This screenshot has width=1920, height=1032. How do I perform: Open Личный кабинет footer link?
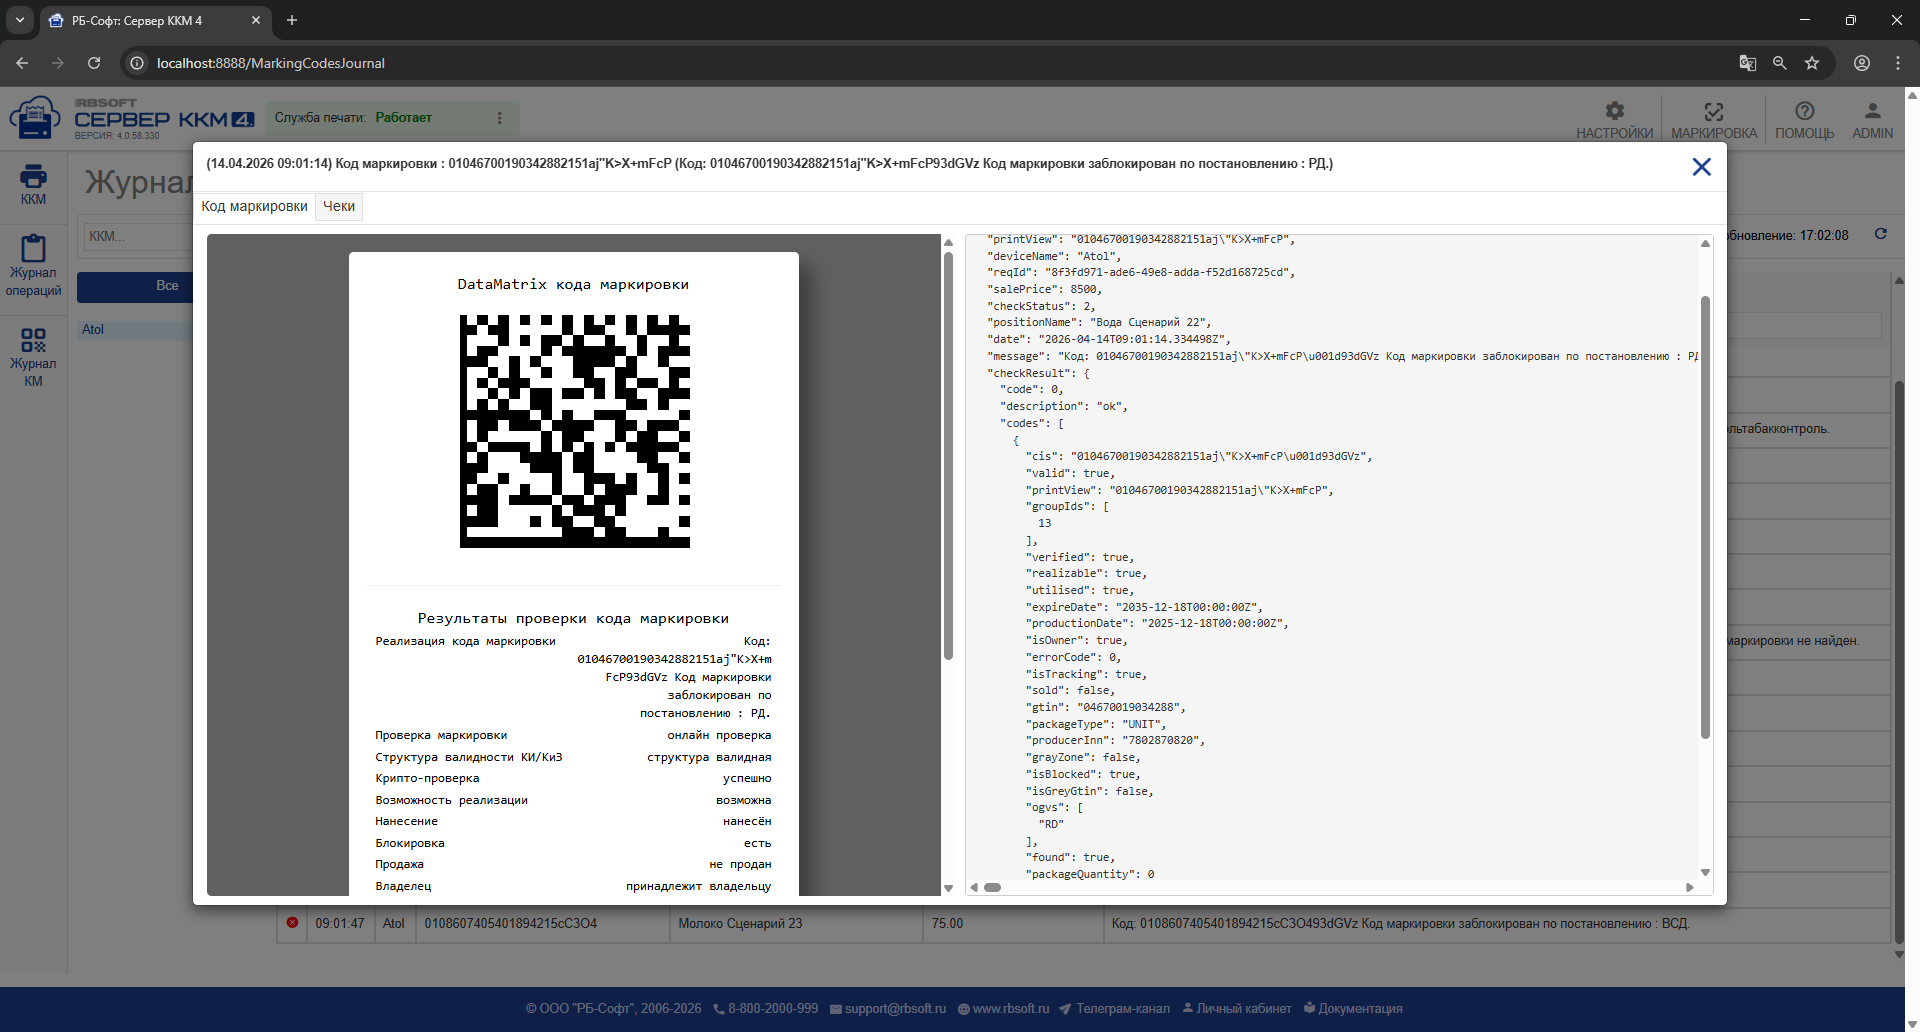coord(1237,1009)
